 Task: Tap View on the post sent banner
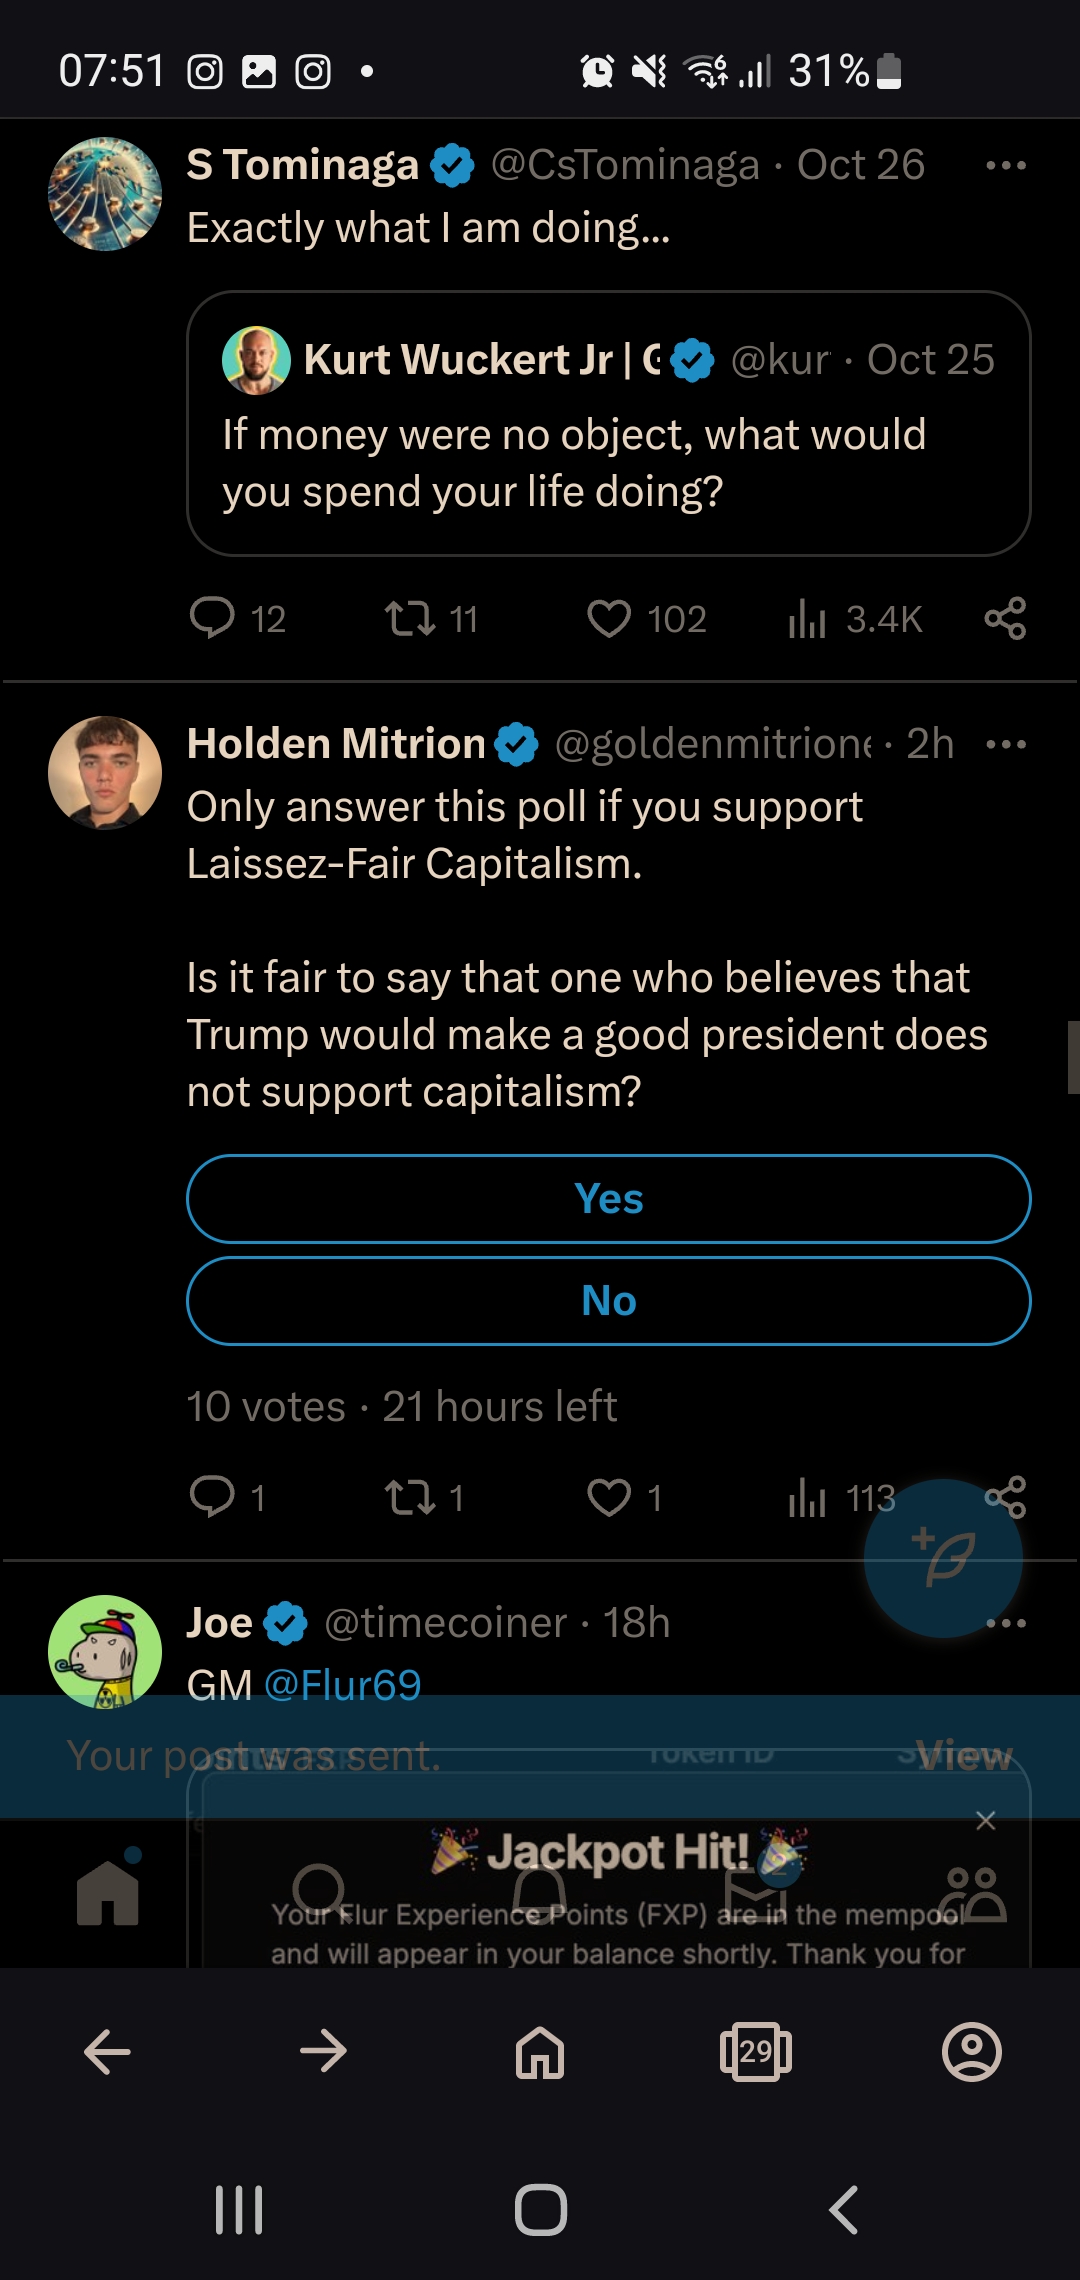pyautogui.click(x=964, y=1756)
